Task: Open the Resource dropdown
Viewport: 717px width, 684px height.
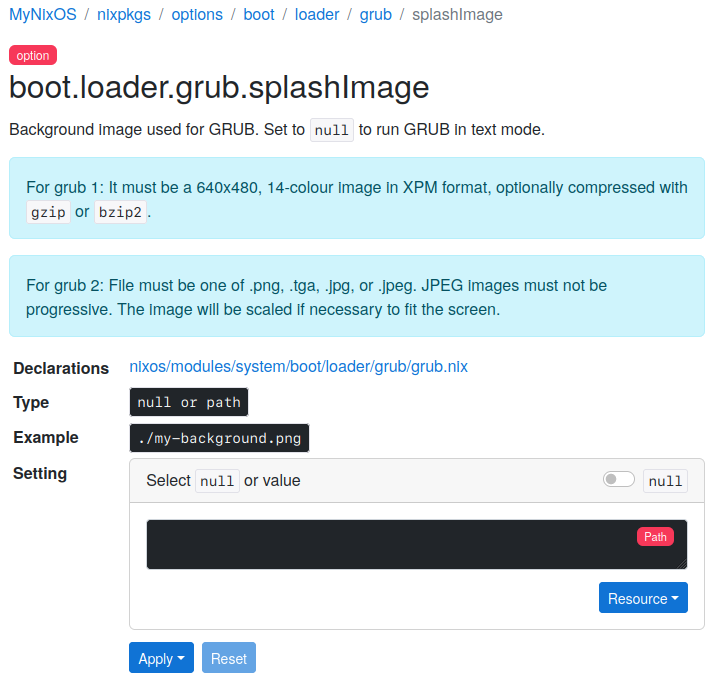Action: click(643, 598)
